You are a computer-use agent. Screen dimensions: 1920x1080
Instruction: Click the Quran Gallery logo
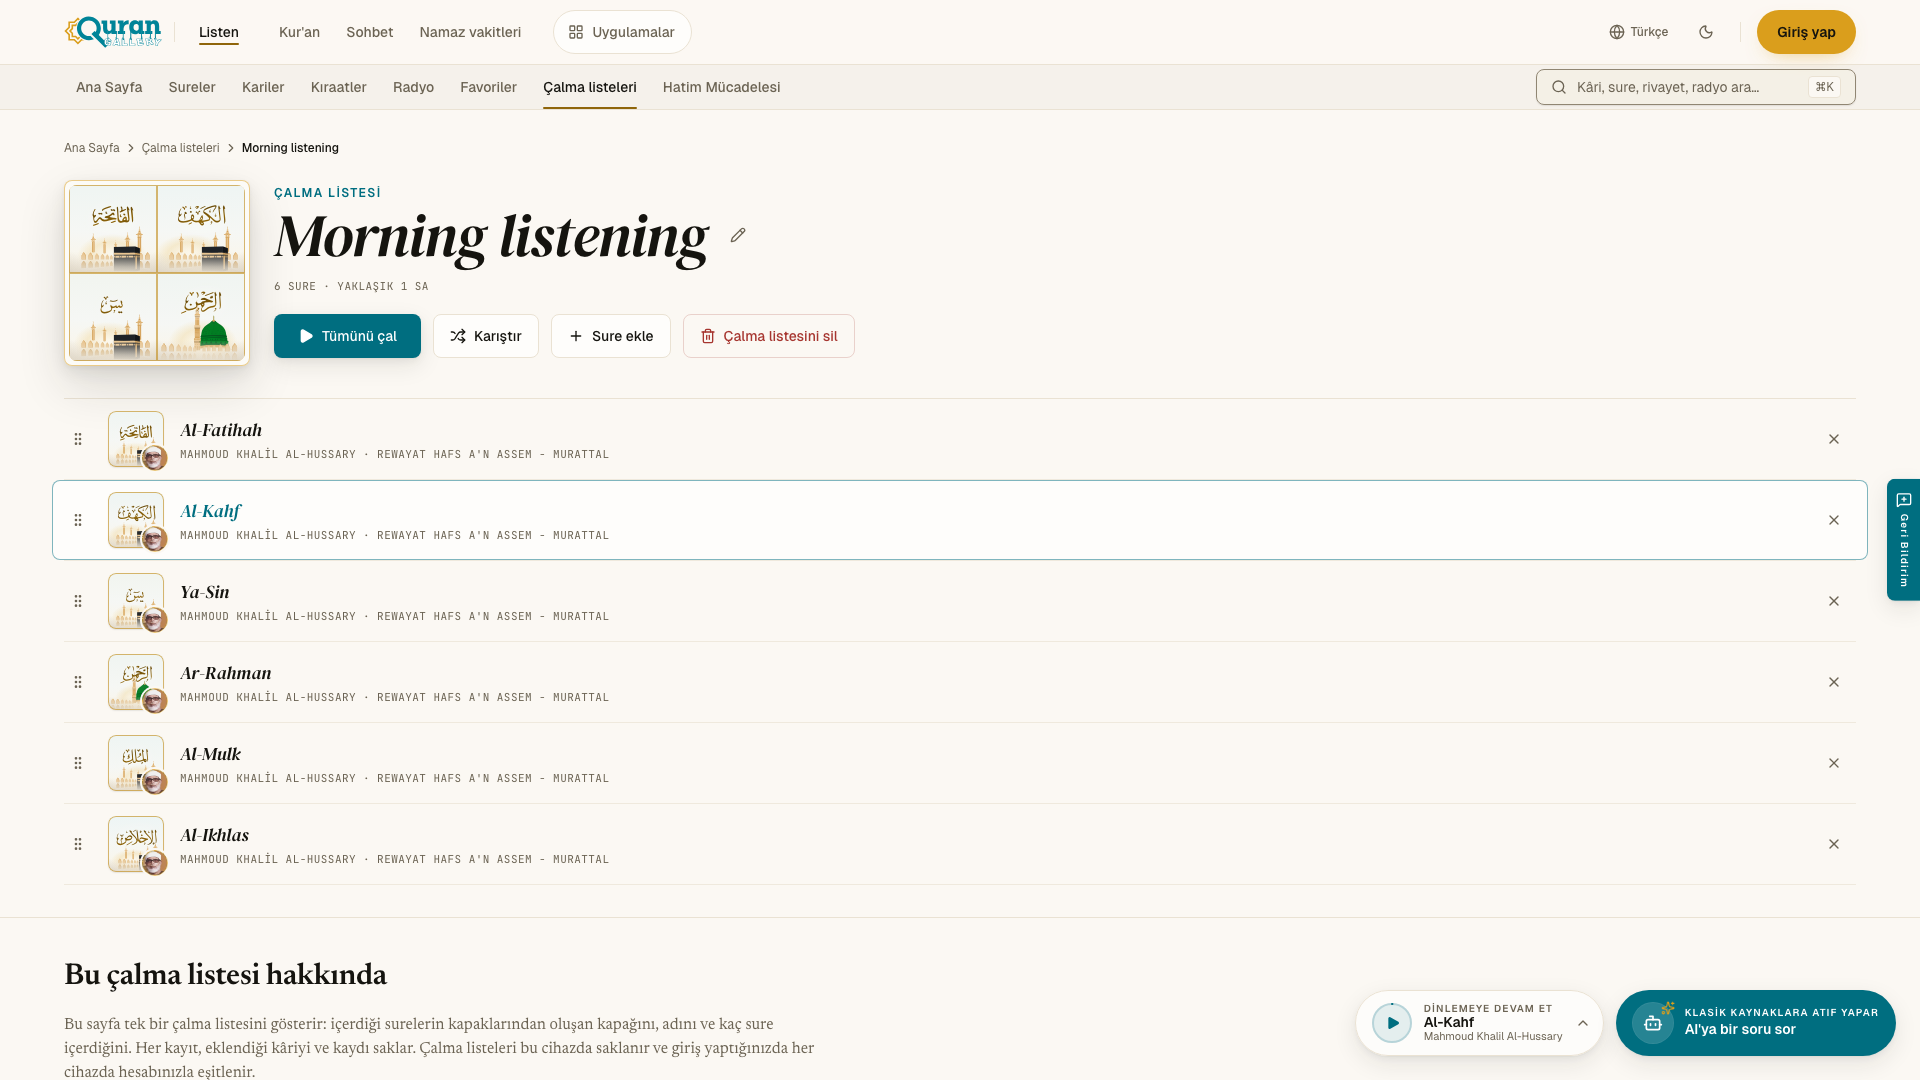click(x=113, y=32)
